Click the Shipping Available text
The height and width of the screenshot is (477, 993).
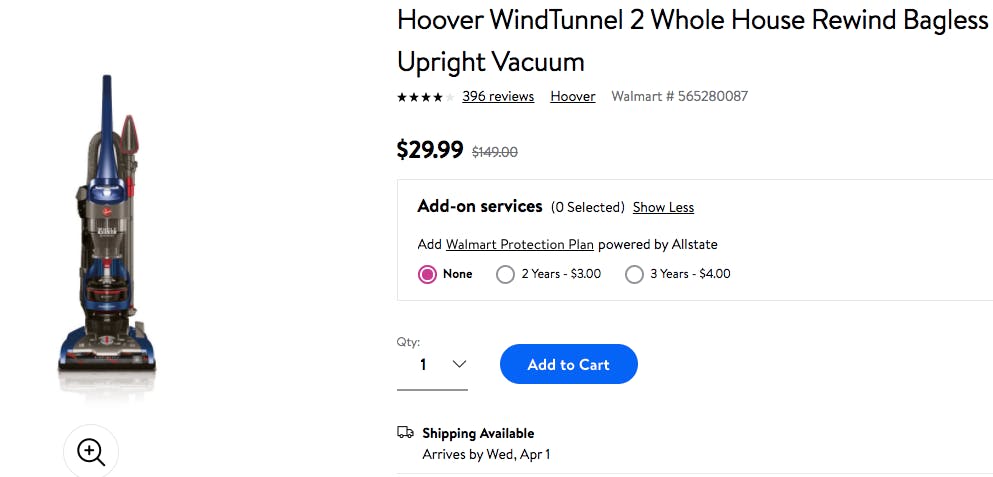pos(478,433)
